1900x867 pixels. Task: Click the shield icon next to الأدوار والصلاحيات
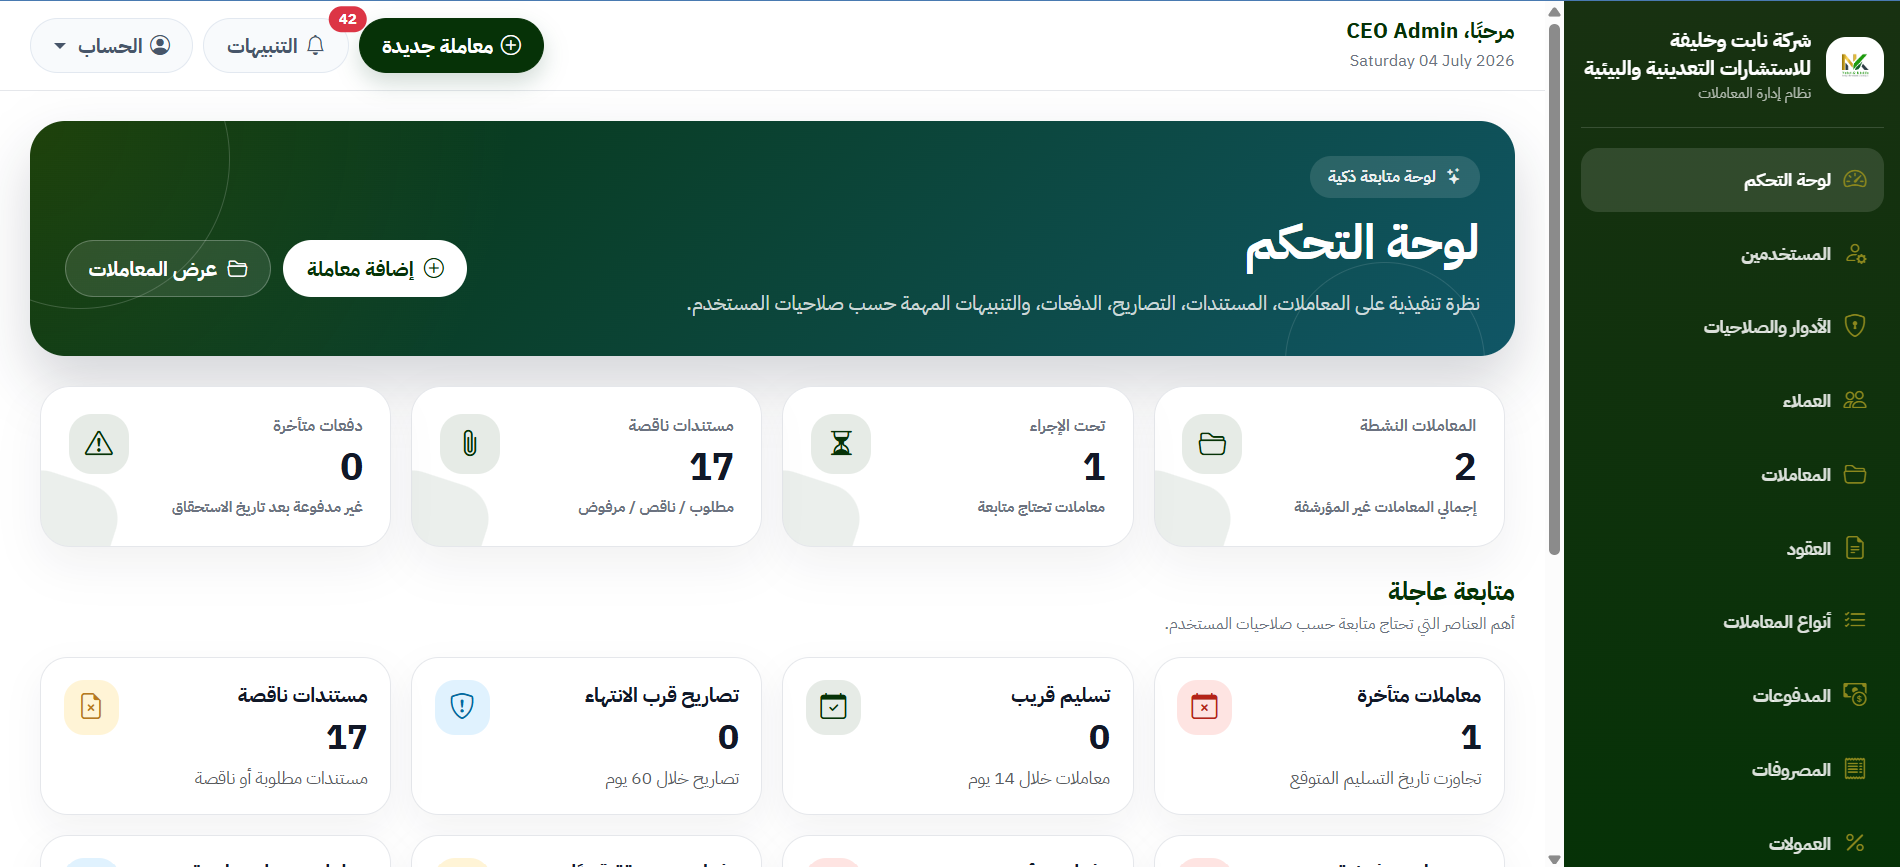point(1855,326)
